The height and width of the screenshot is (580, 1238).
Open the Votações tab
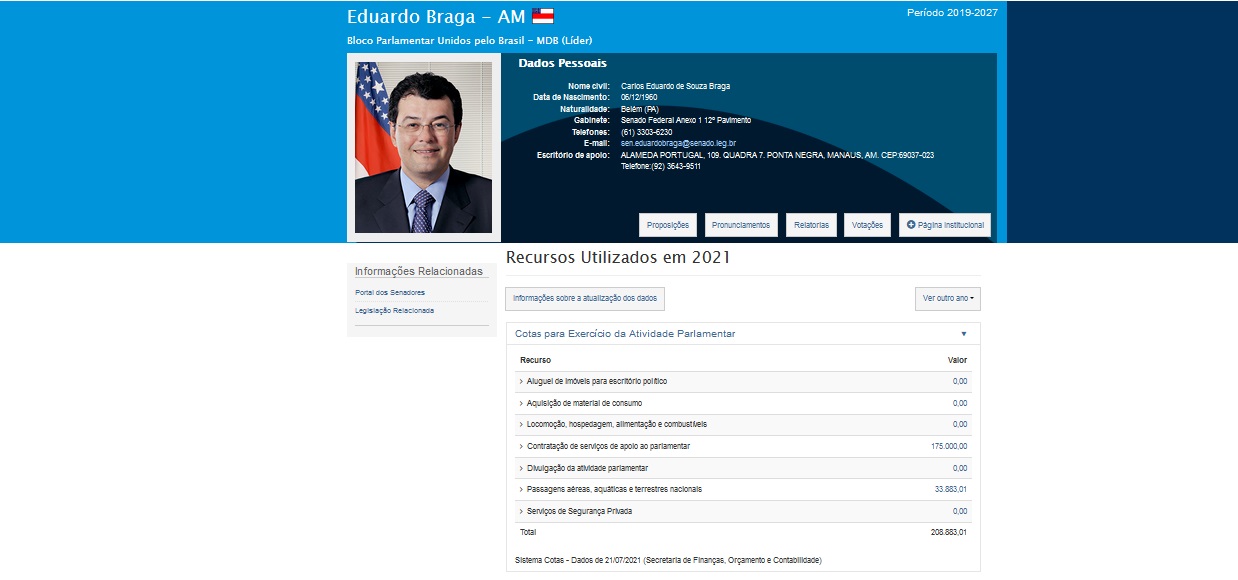[867, 225]
